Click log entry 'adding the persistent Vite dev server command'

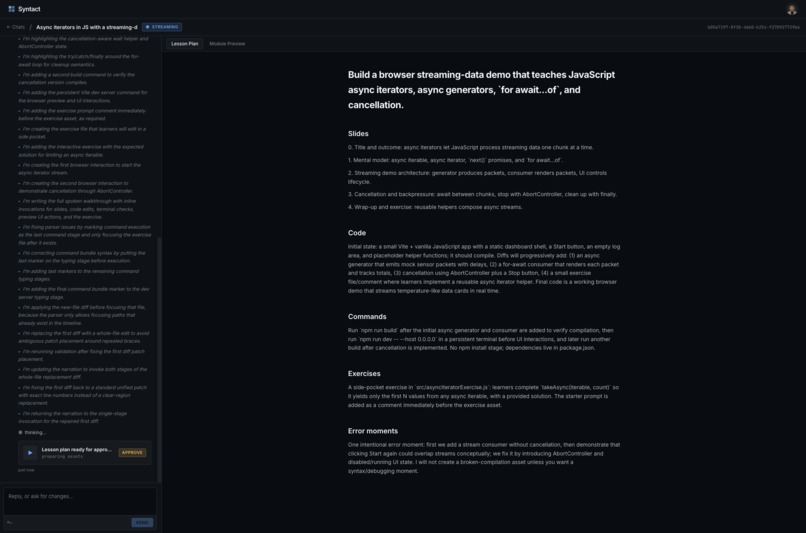83,97
